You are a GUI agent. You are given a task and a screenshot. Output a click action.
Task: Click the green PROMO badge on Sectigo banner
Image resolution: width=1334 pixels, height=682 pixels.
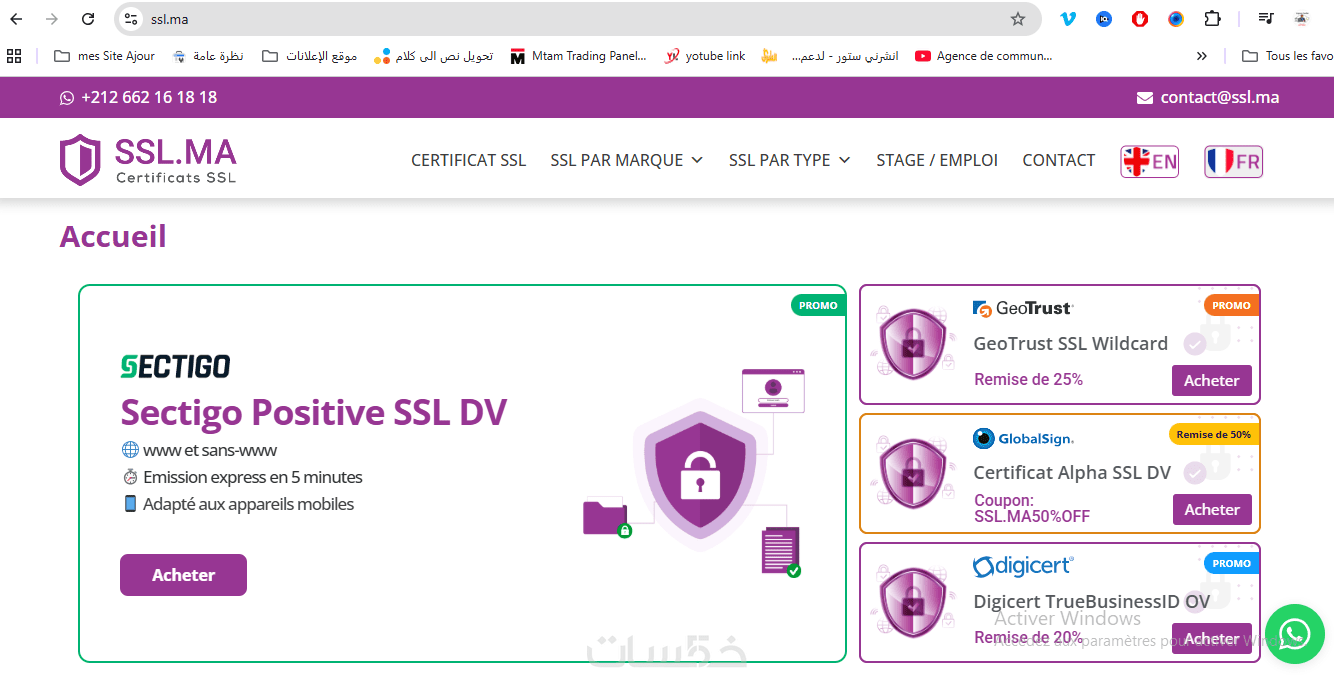point(819,305)
